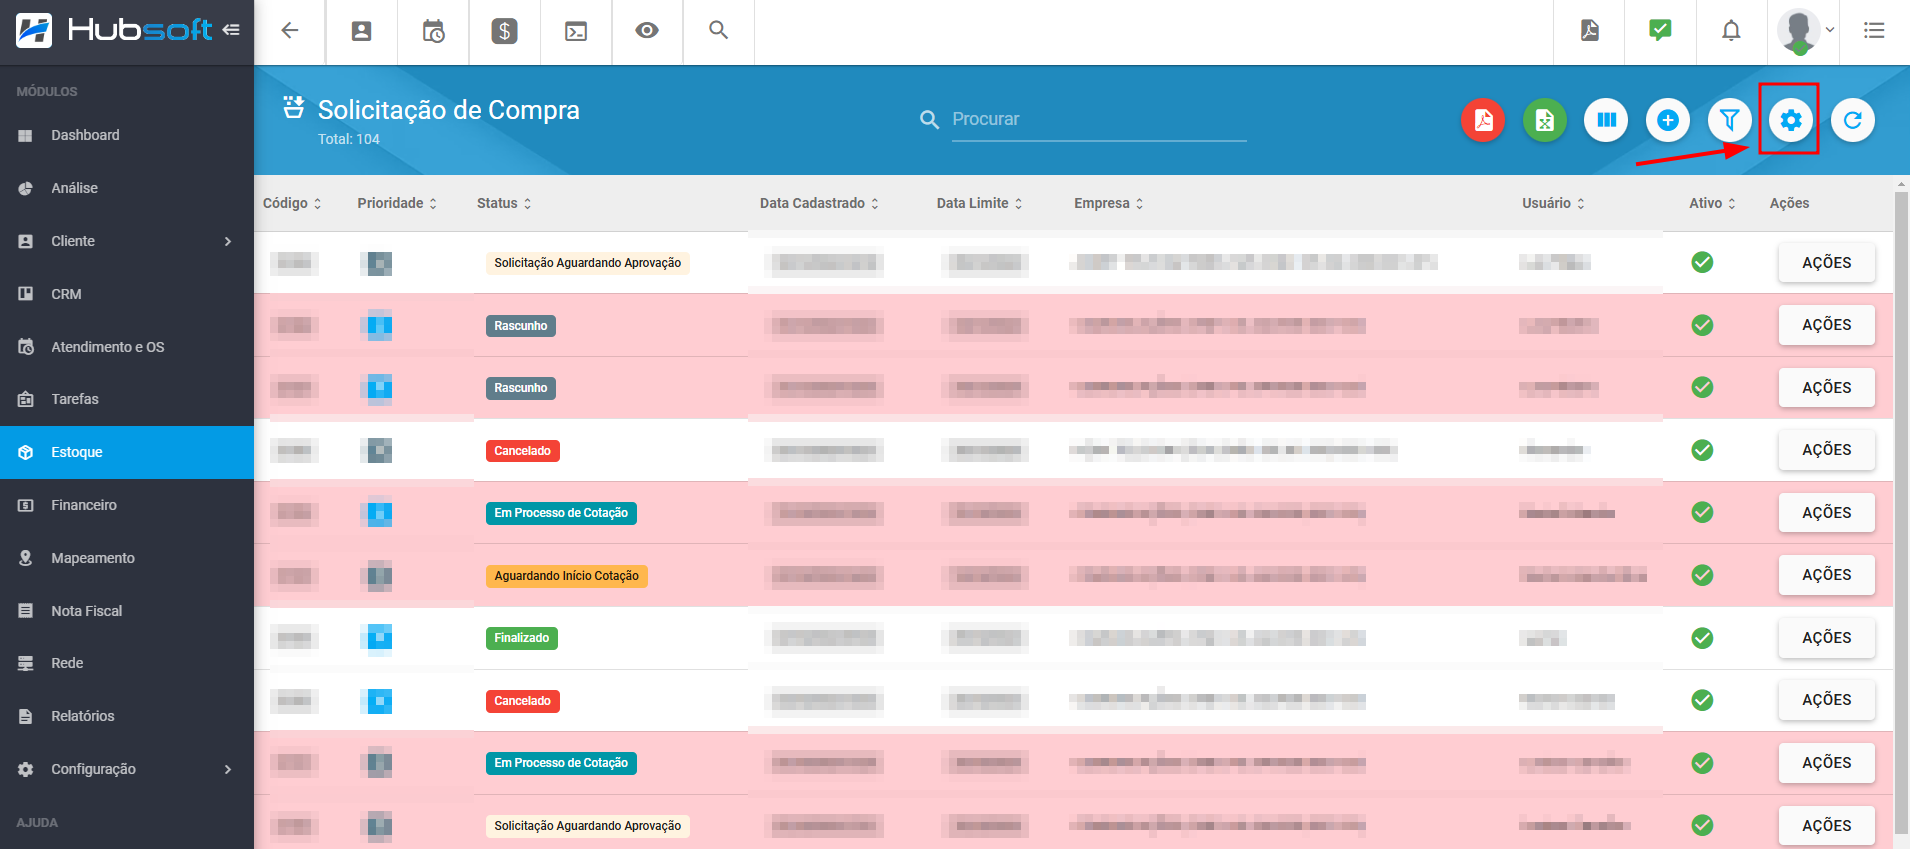The width and height of the screenshot is (1910, 849).
Task: Open AÇÕES for Aguardando Início Cotação row
Action: 1826,575
